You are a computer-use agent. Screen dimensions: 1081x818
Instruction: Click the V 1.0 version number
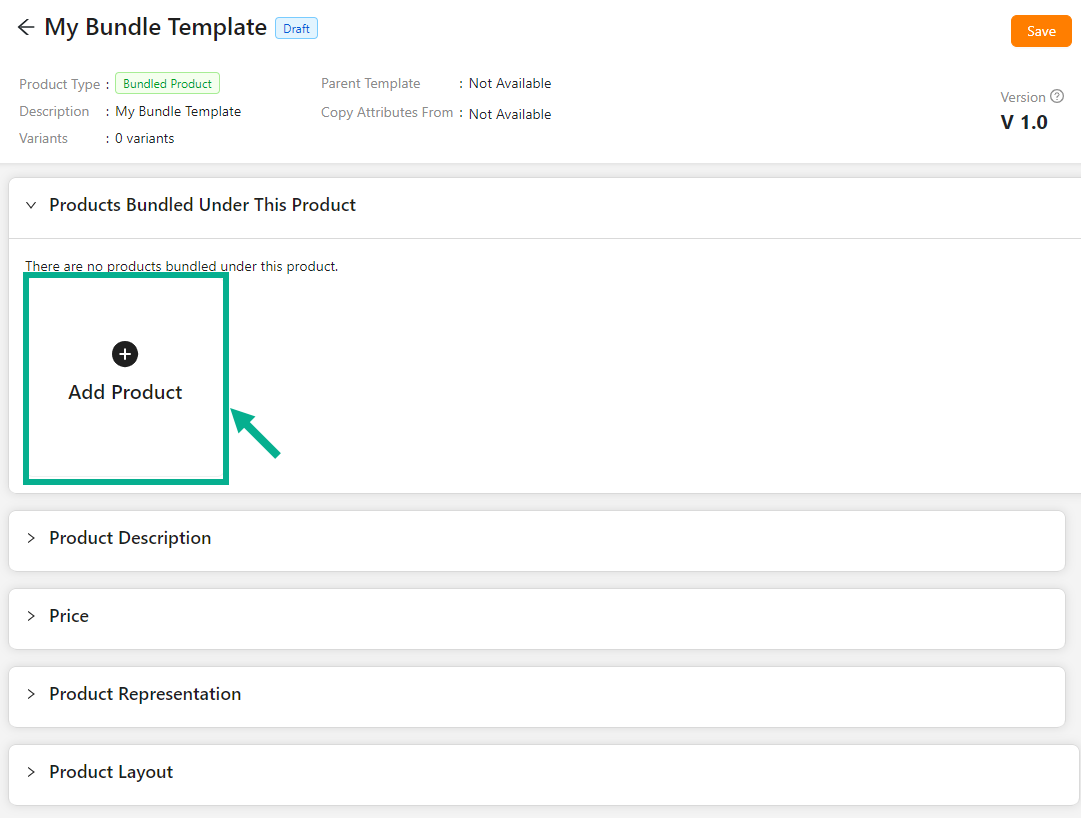1024,123
